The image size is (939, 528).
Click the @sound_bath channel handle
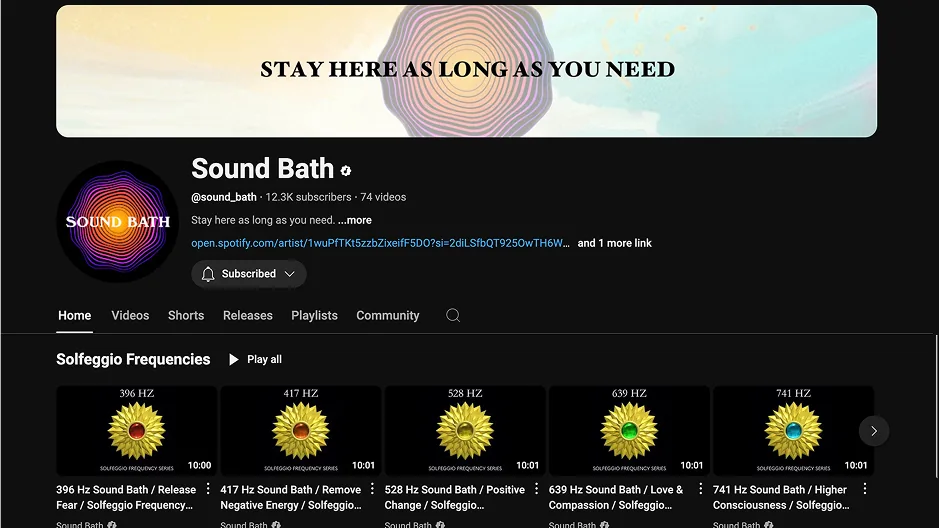(x=224, y=197)
